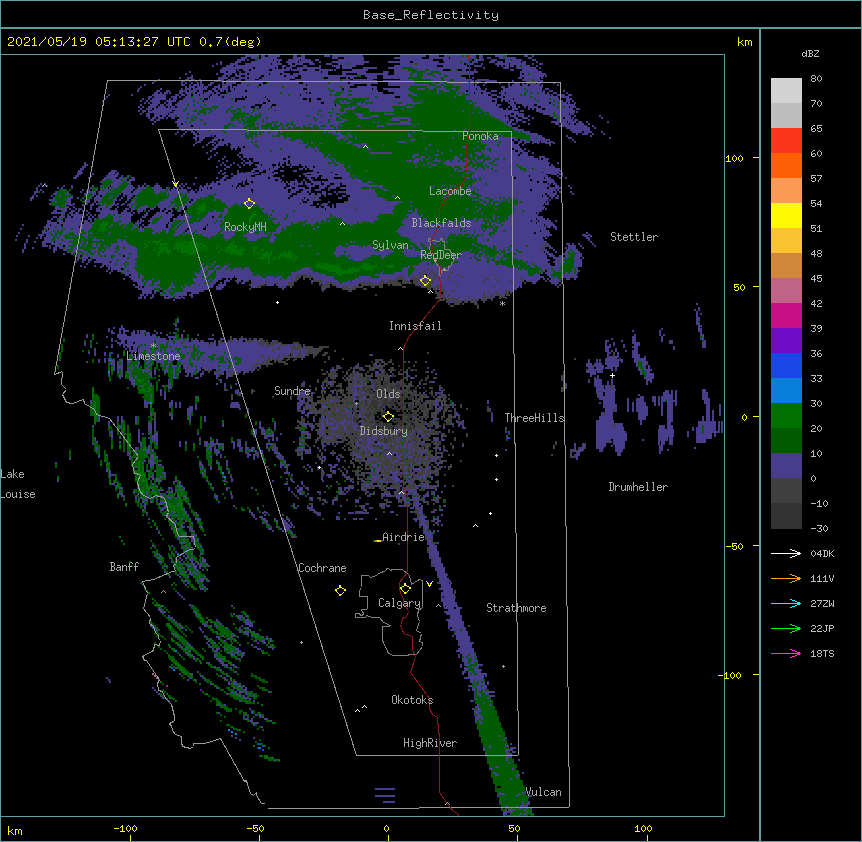Click the cyan 27ZW arrow in the legend

click(x=786, y=603)
